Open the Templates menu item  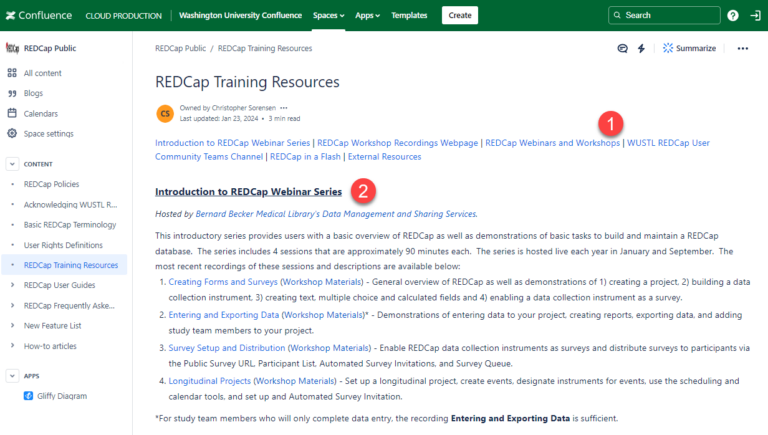[x=409, y=15]
